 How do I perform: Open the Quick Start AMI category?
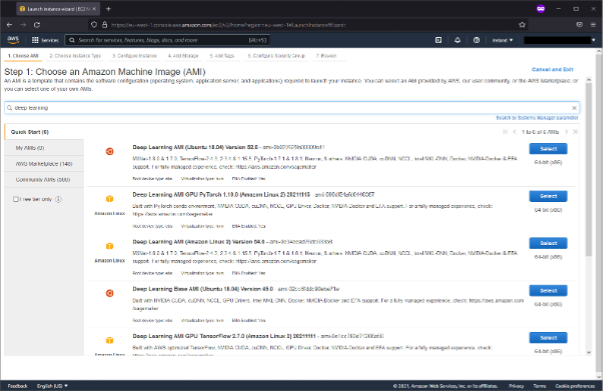point(44,132)
